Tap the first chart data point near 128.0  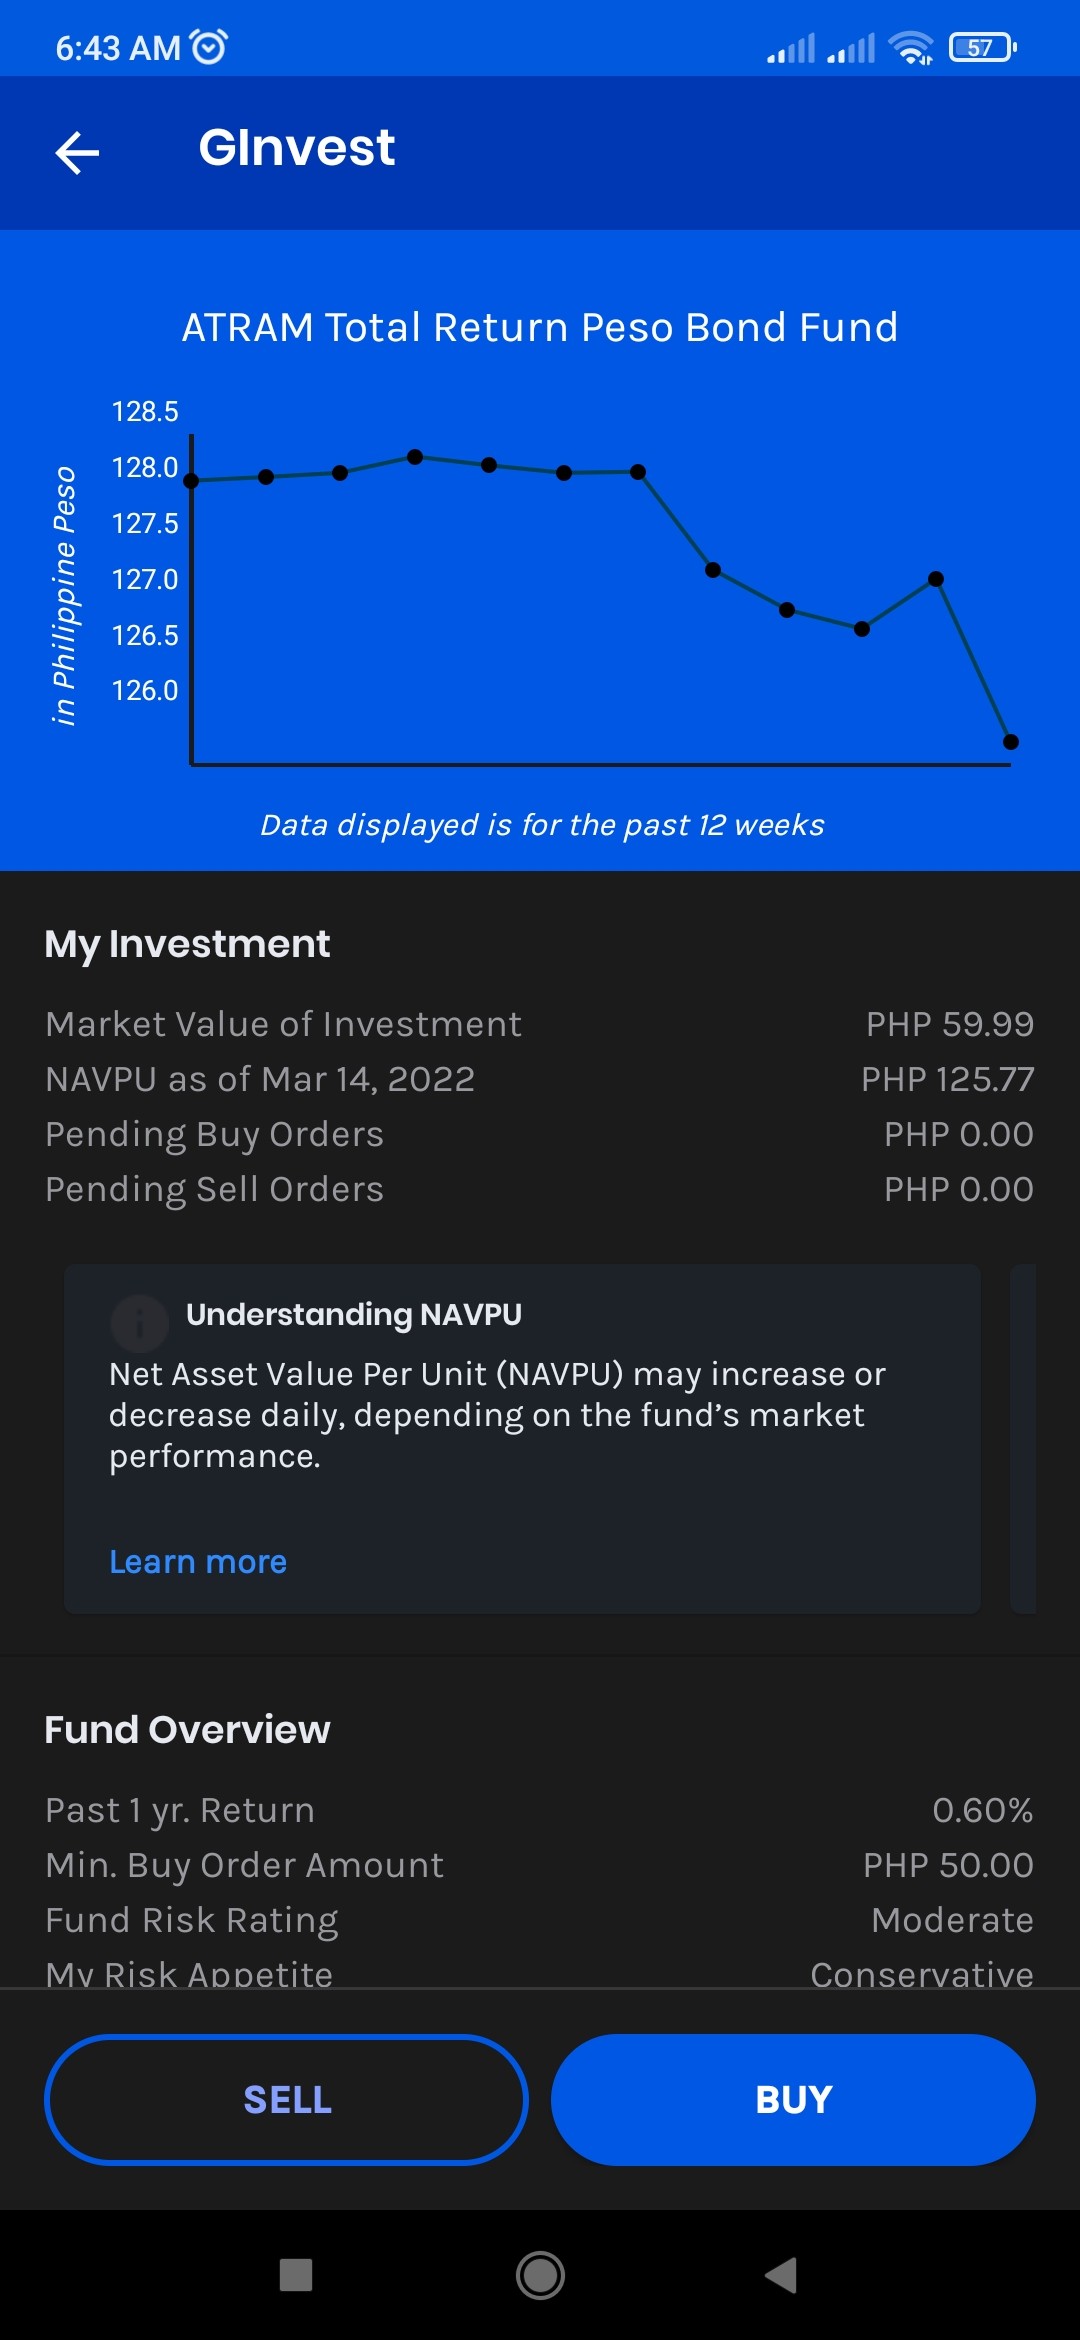pos(192,481)
